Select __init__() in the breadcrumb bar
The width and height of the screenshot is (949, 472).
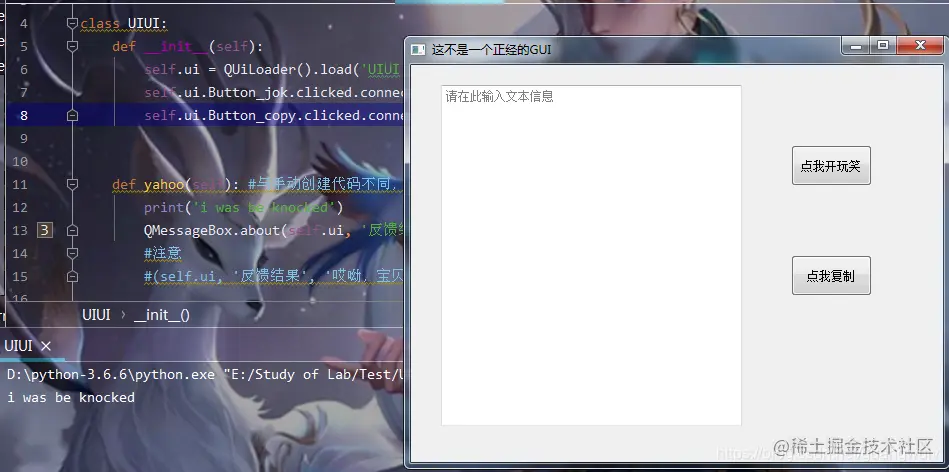tap(162, 315)
